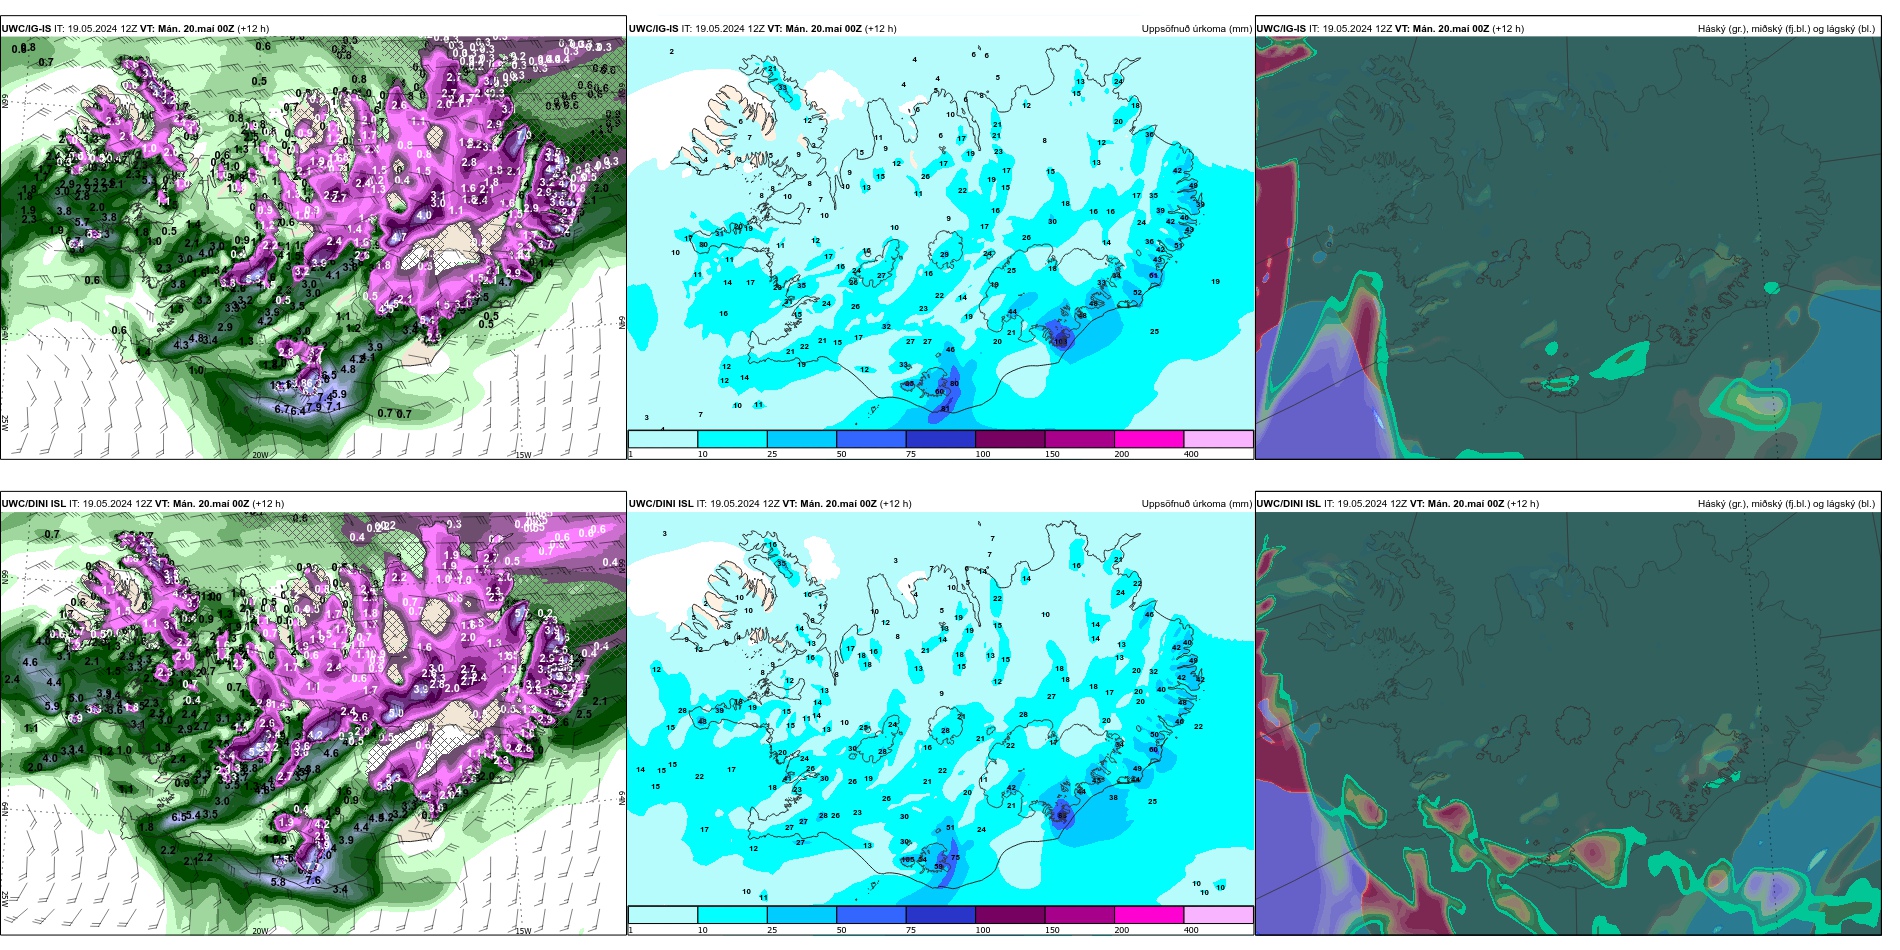Pick the 400+ mm light pink swatch in DINI ISL legend
Screen dimensions: 1900x950
[x=1219, y=914]
